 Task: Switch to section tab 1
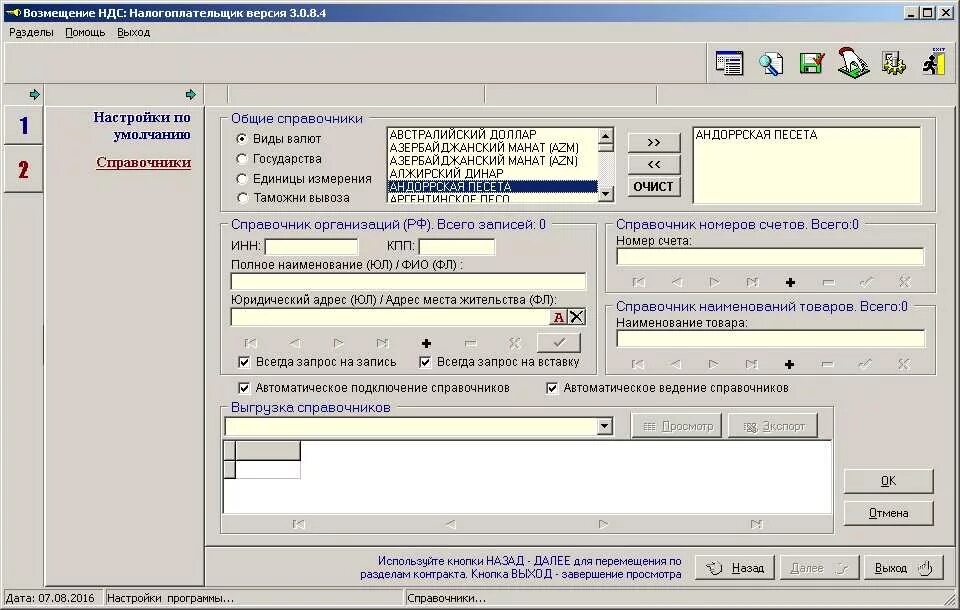coord(23,126)
